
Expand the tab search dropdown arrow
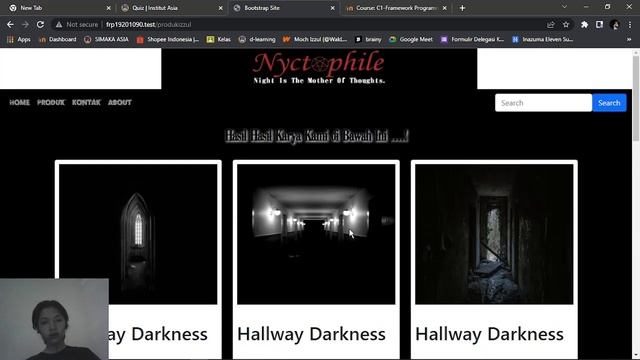564,7
